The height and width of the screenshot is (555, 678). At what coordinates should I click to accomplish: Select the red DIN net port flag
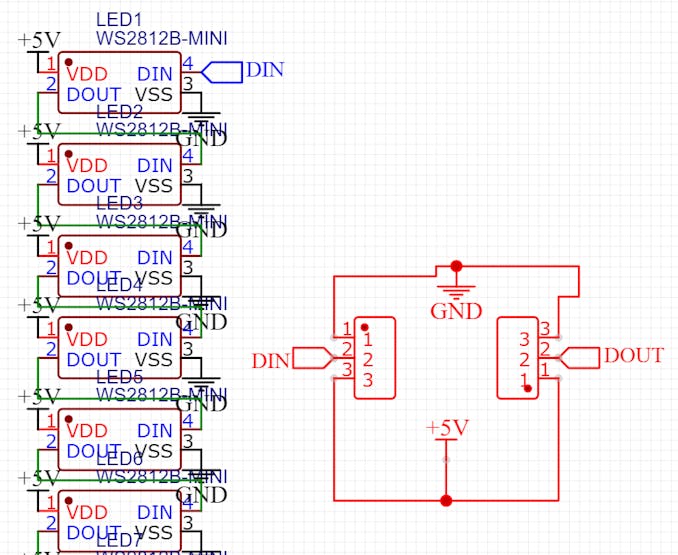[314, 358]
